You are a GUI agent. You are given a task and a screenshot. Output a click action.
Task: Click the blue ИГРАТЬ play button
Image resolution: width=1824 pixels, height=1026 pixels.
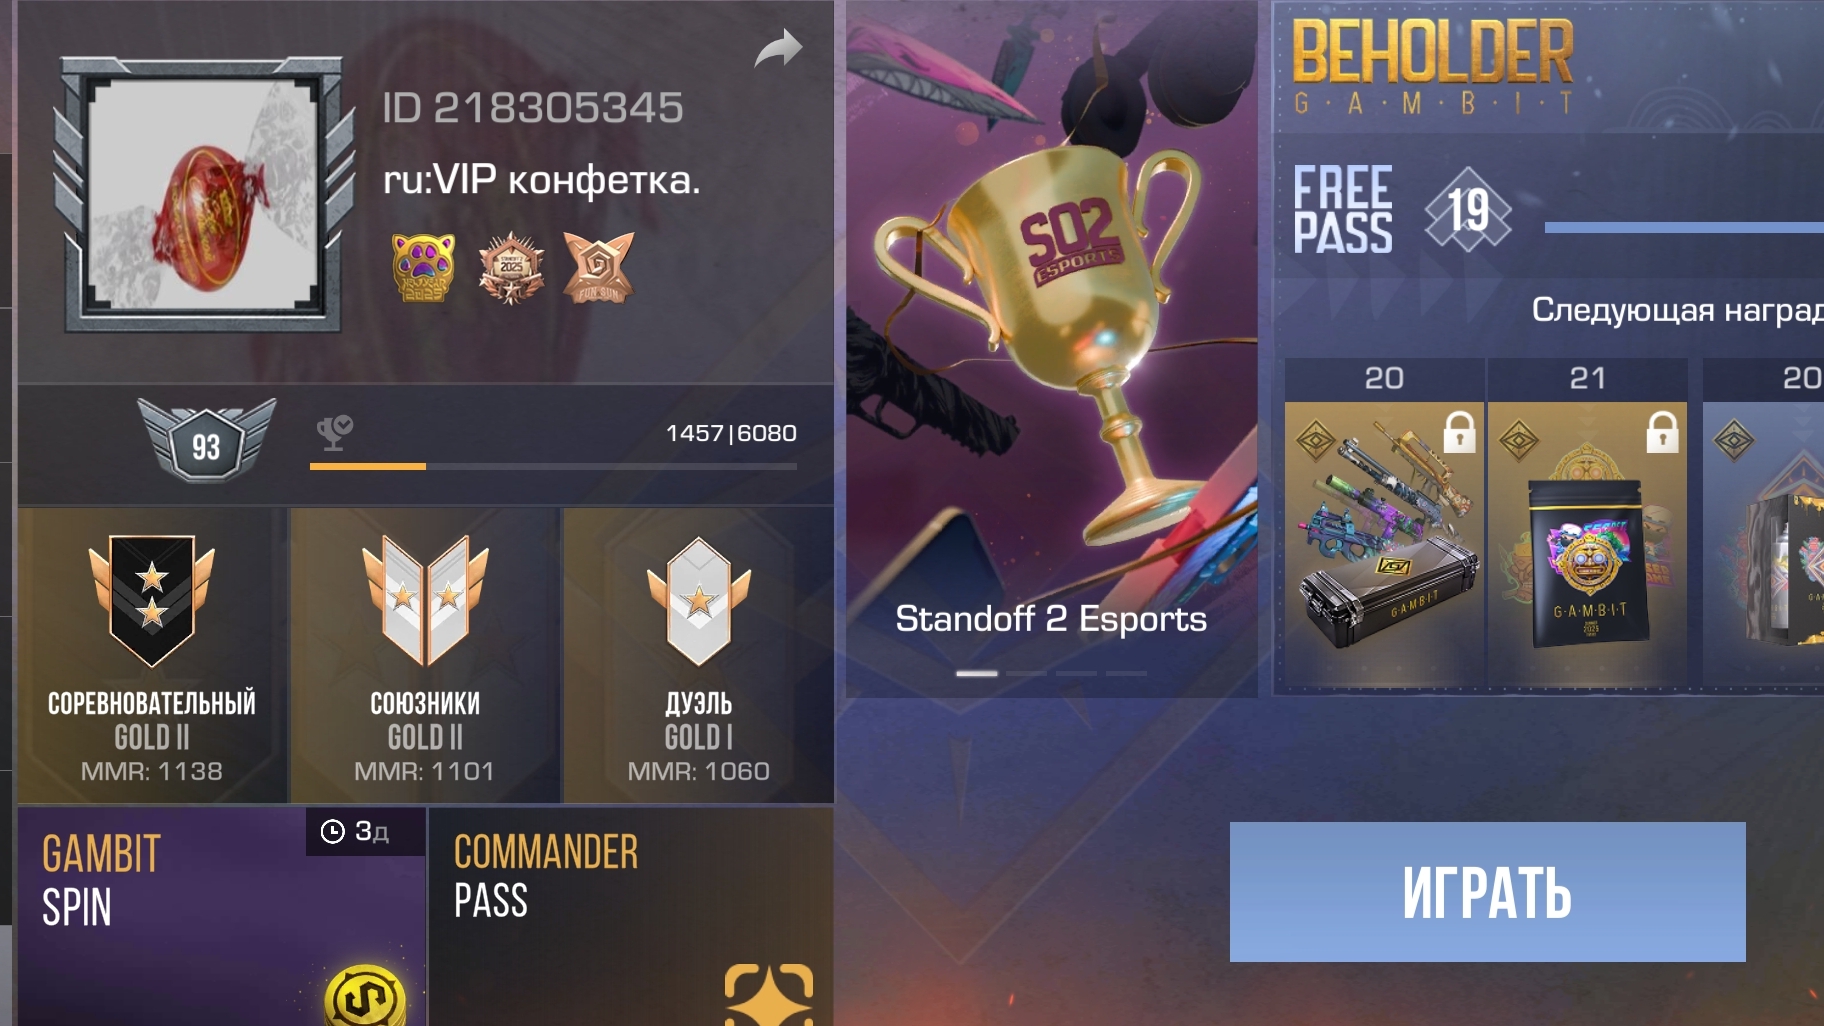click(1487, 892)
